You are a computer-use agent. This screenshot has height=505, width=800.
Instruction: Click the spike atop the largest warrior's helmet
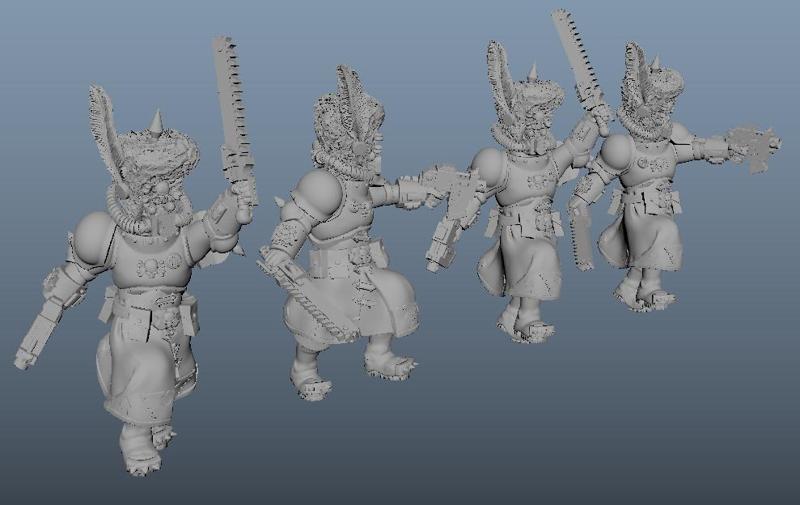[x=158, y=123]
